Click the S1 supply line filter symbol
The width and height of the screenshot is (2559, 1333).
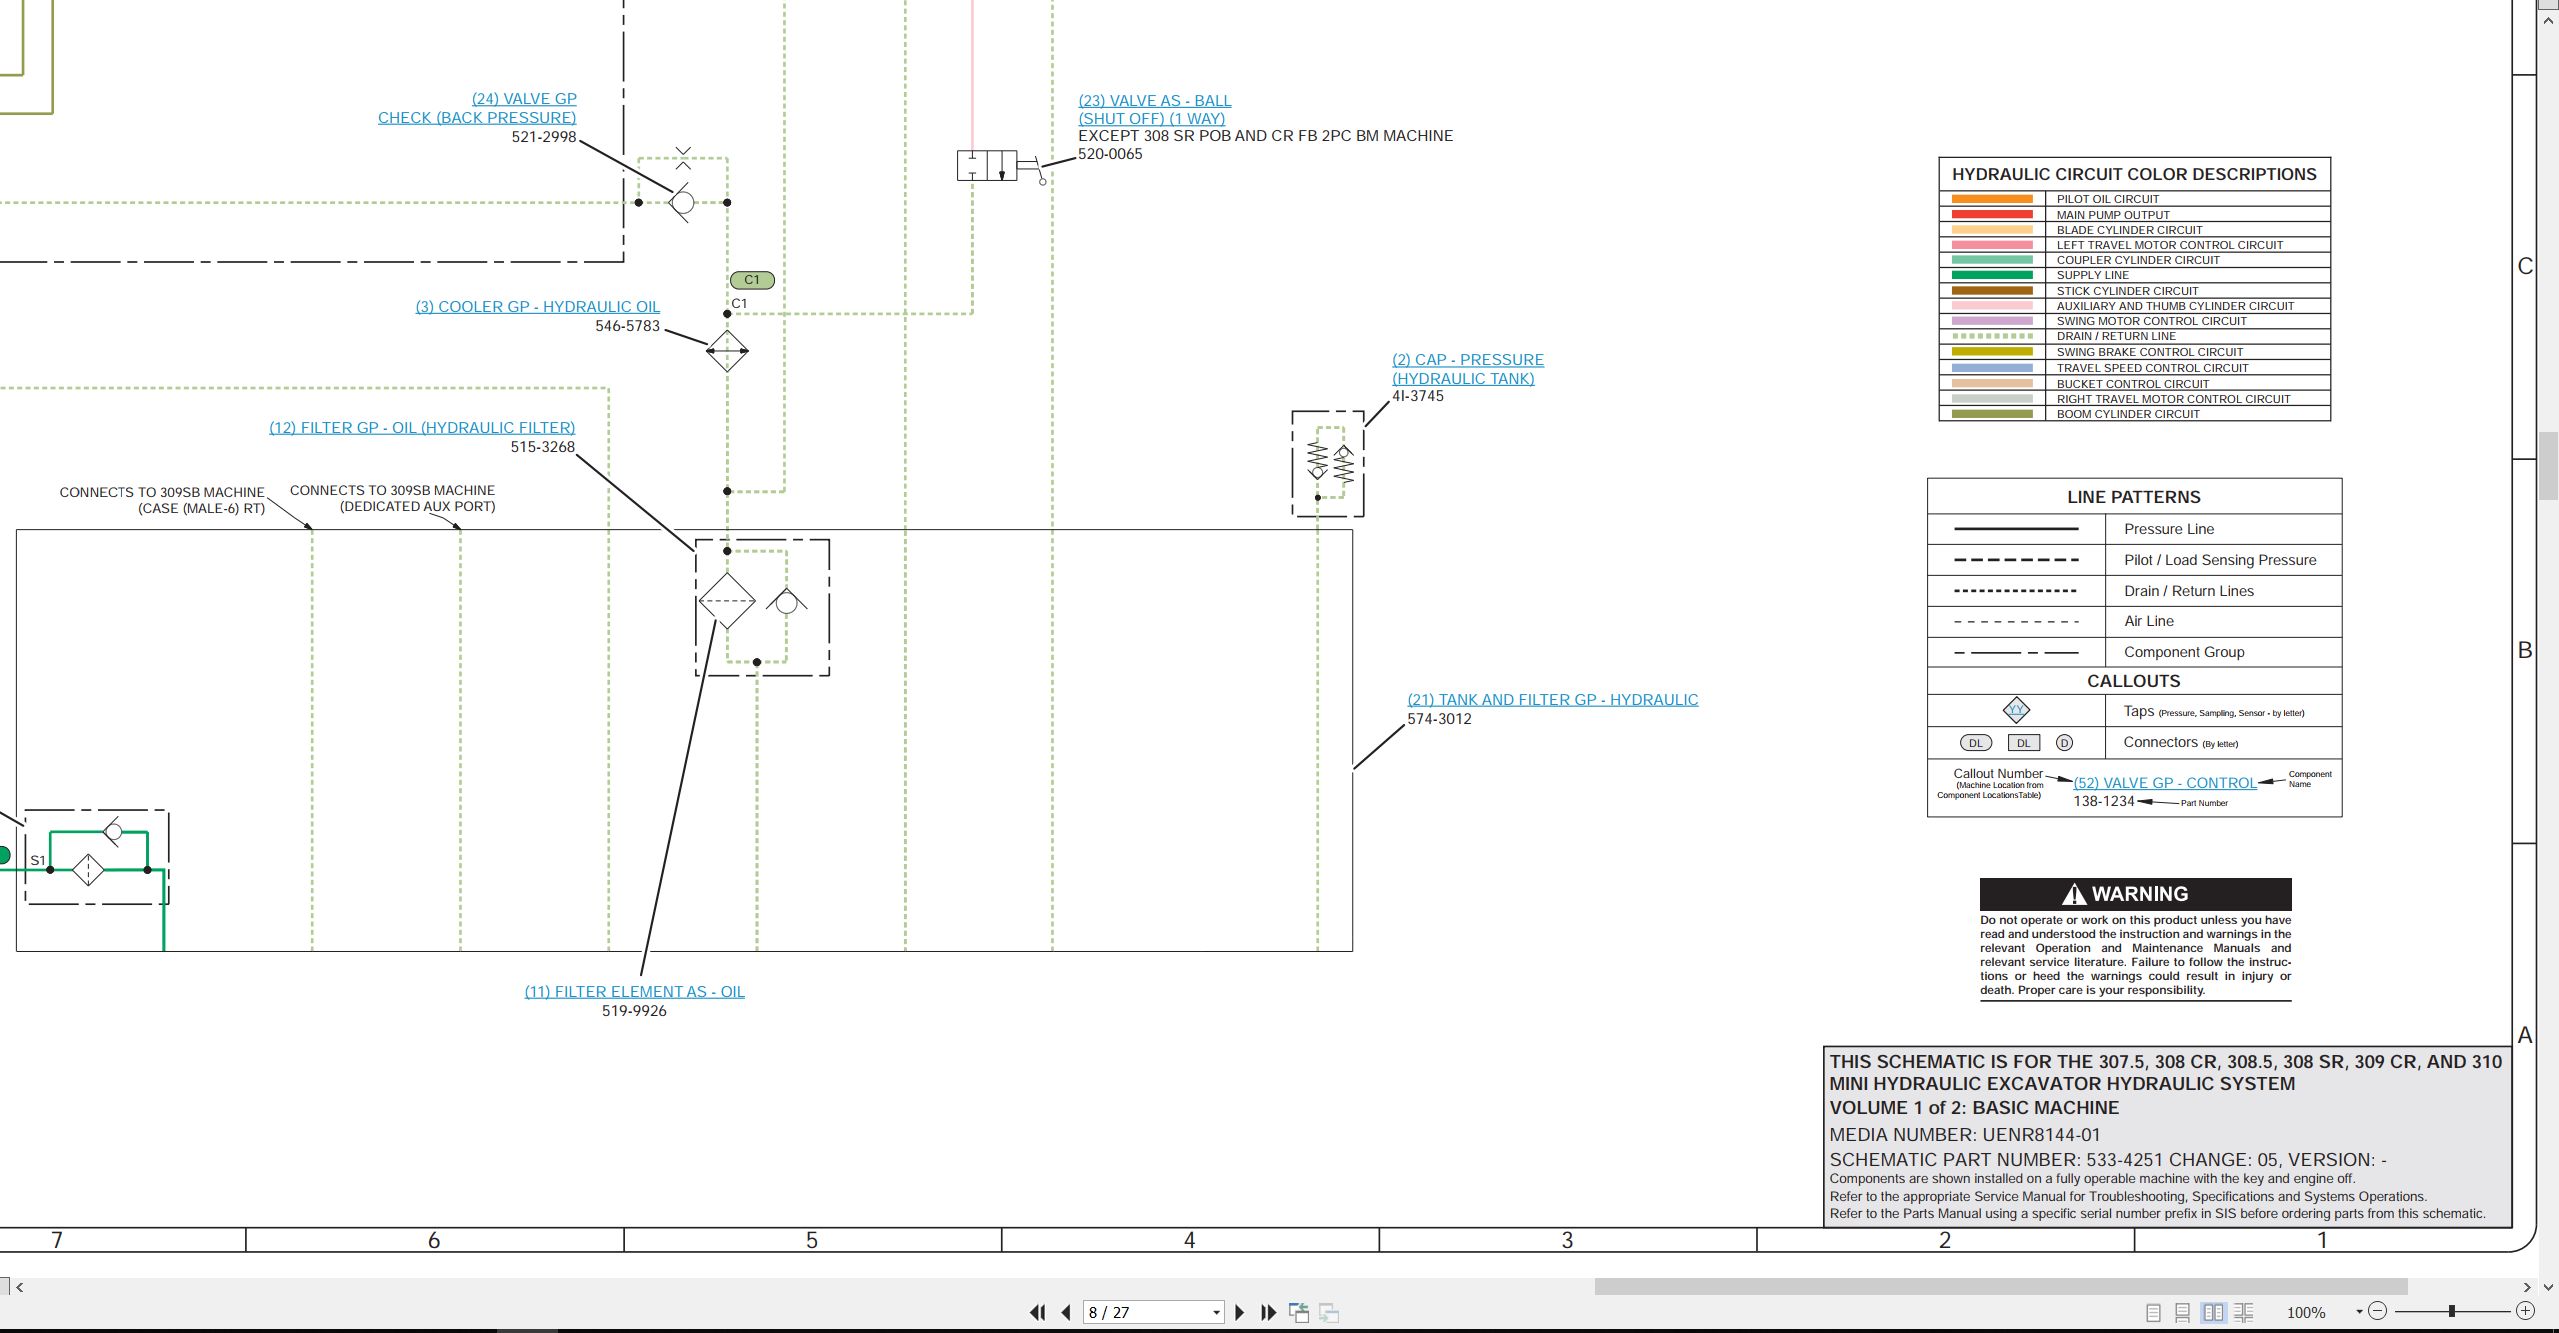(x=88, y=870)
